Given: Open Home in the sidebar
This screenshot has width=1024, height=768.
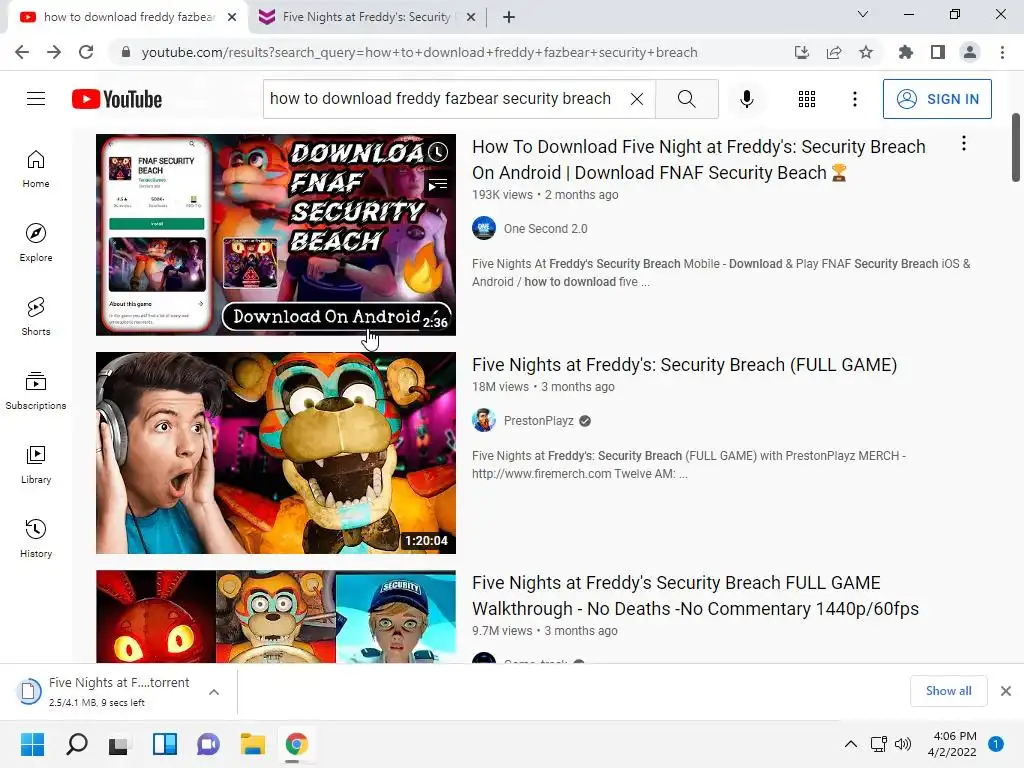Looking at the screenshot, I should 36,169.
